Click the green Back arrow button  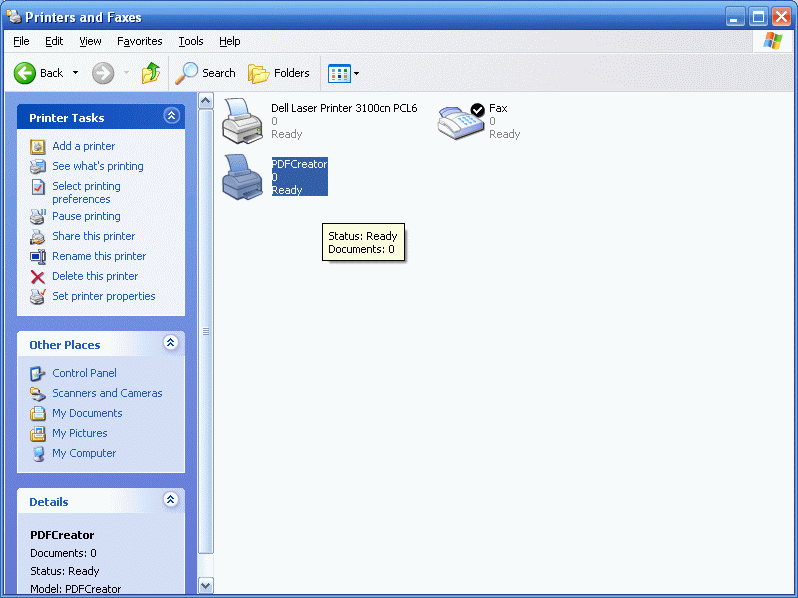pos(24,73)
